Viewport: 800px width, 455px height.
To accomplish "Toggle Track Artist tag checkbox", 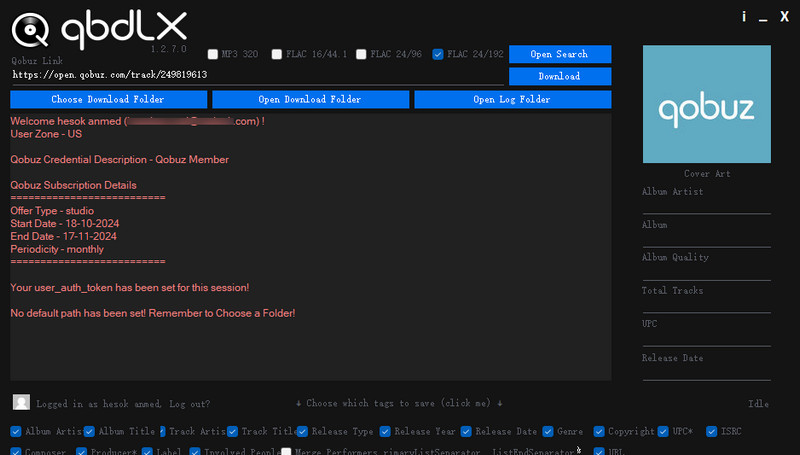I will pyautogui.click(x=162, y=432).
